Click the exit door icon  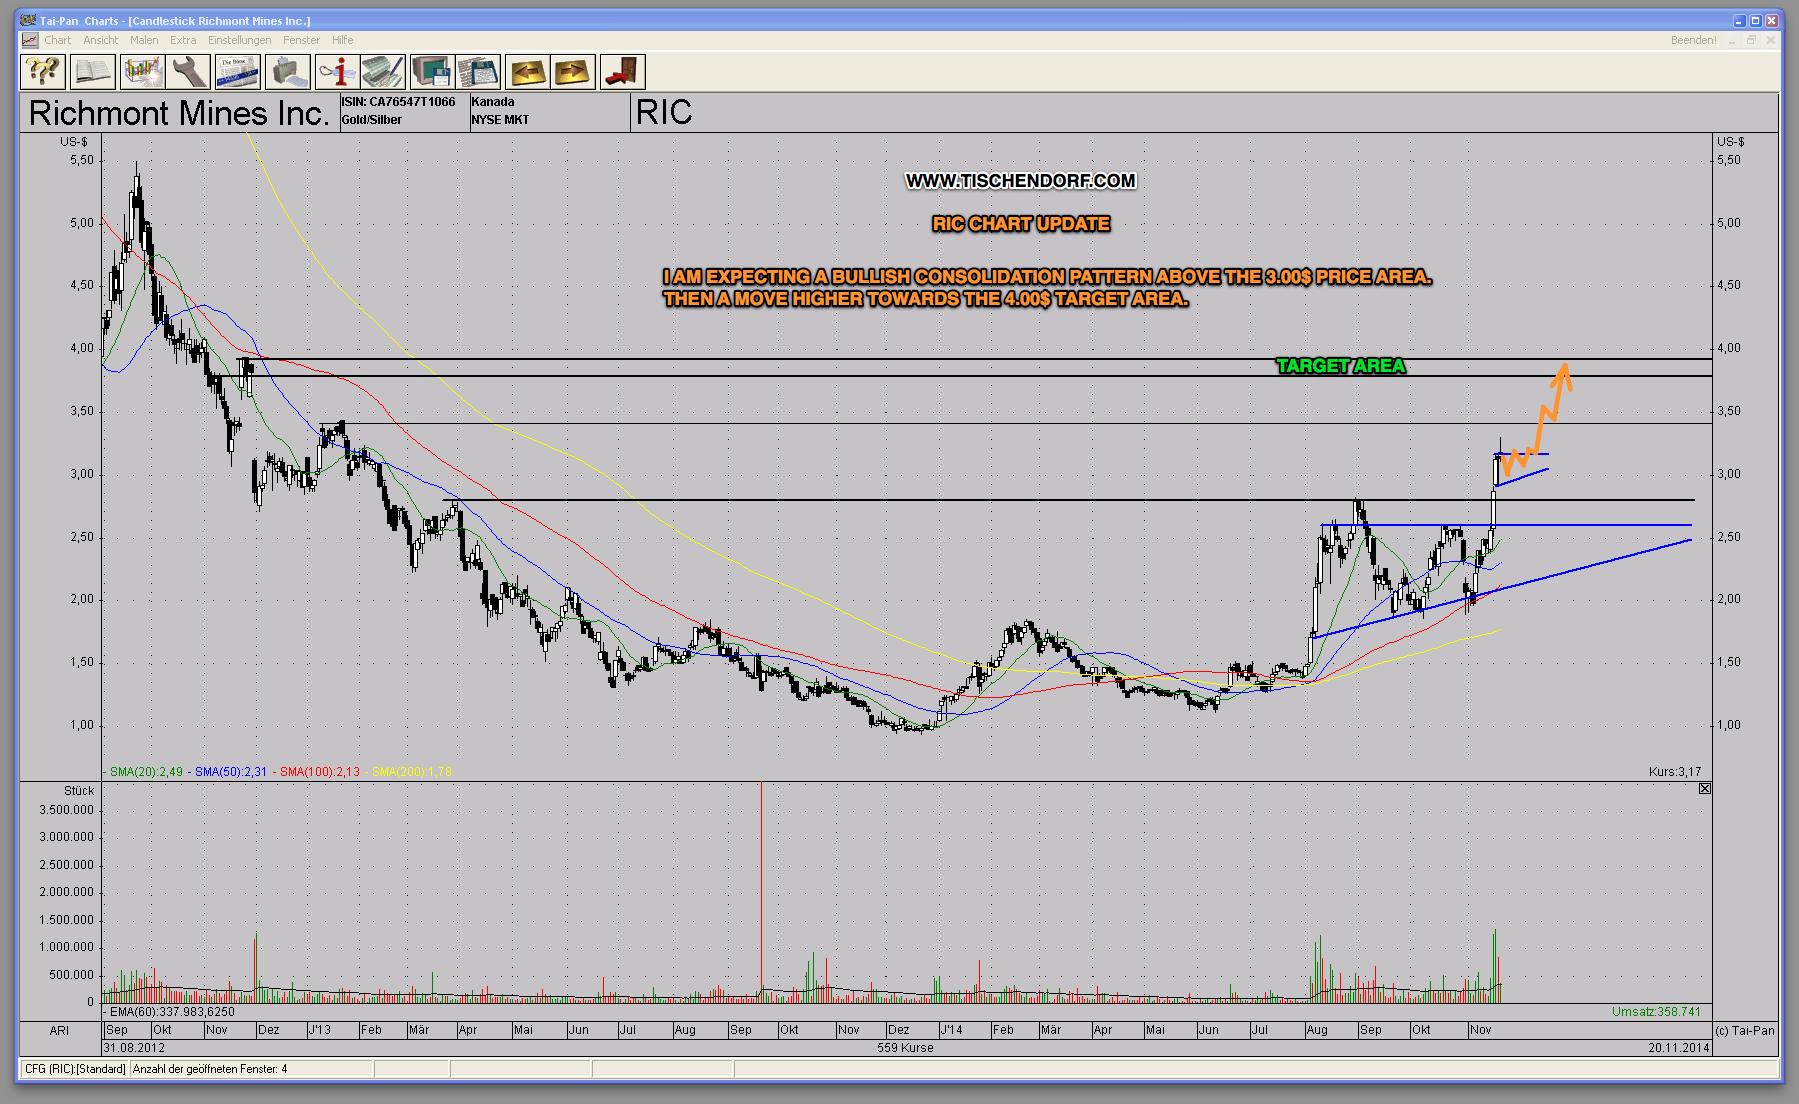622,72
